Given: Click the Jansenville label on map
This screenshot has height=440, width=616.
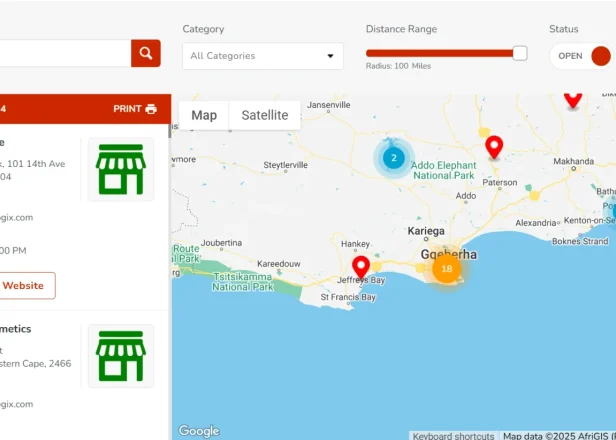Looking at the screenshot, I should (328, 105).
